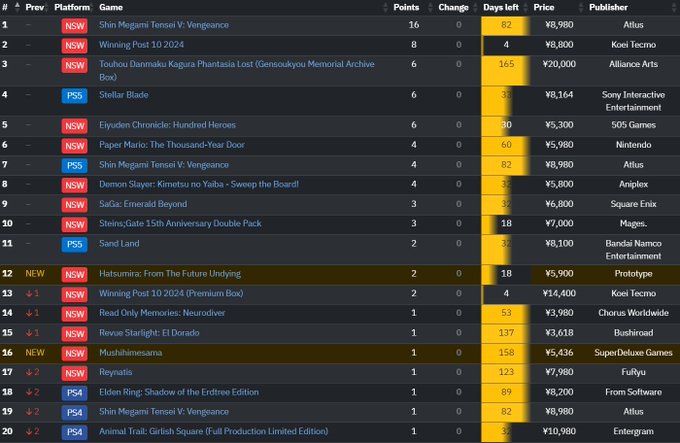Image resolution: width=680 pixels, height=443 pixels.
Task: Open the Sand Land game link
Action: (119, 243)
